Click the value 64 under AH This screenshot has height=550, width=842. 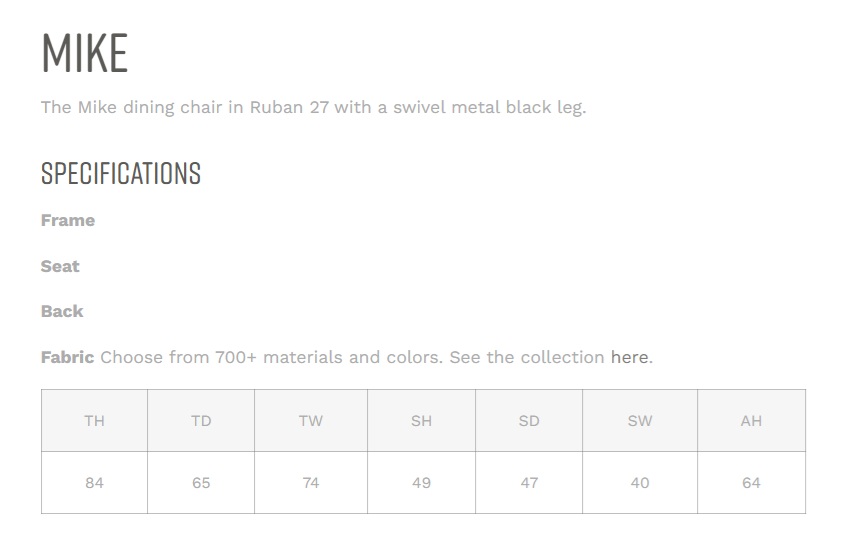tap(751, 483)
